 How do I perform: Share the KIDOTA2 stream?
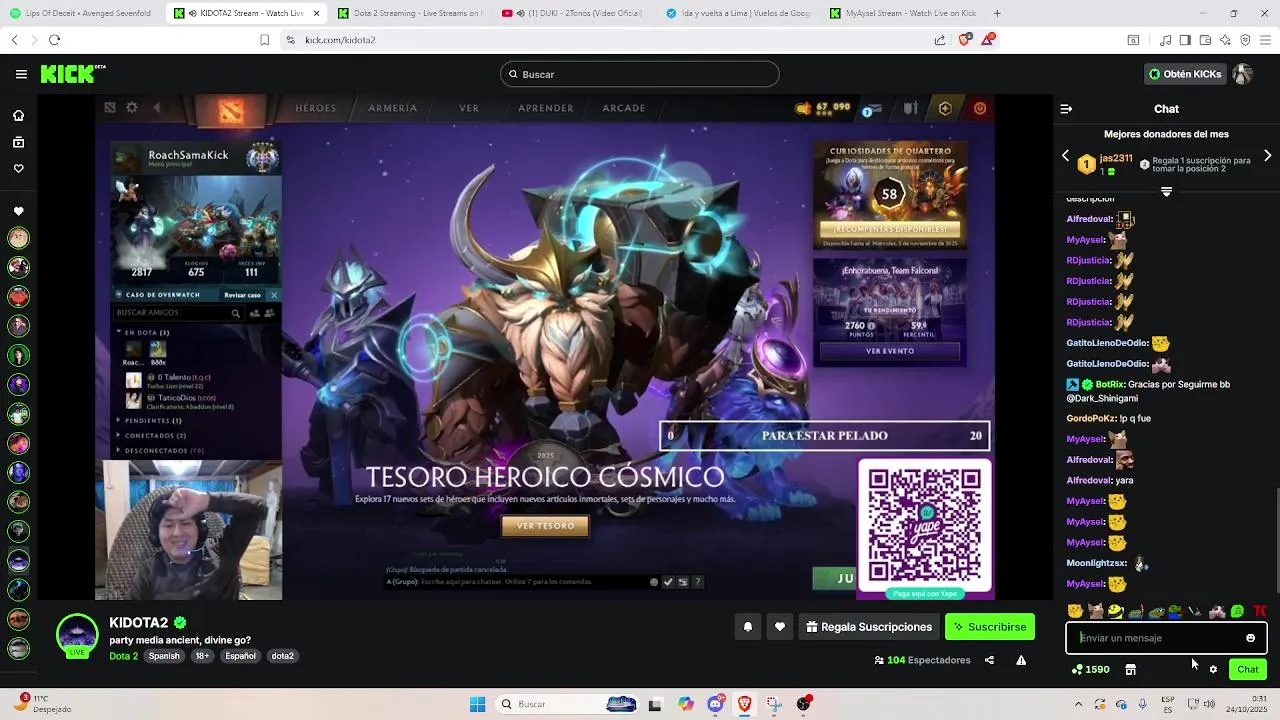point(989,660)
